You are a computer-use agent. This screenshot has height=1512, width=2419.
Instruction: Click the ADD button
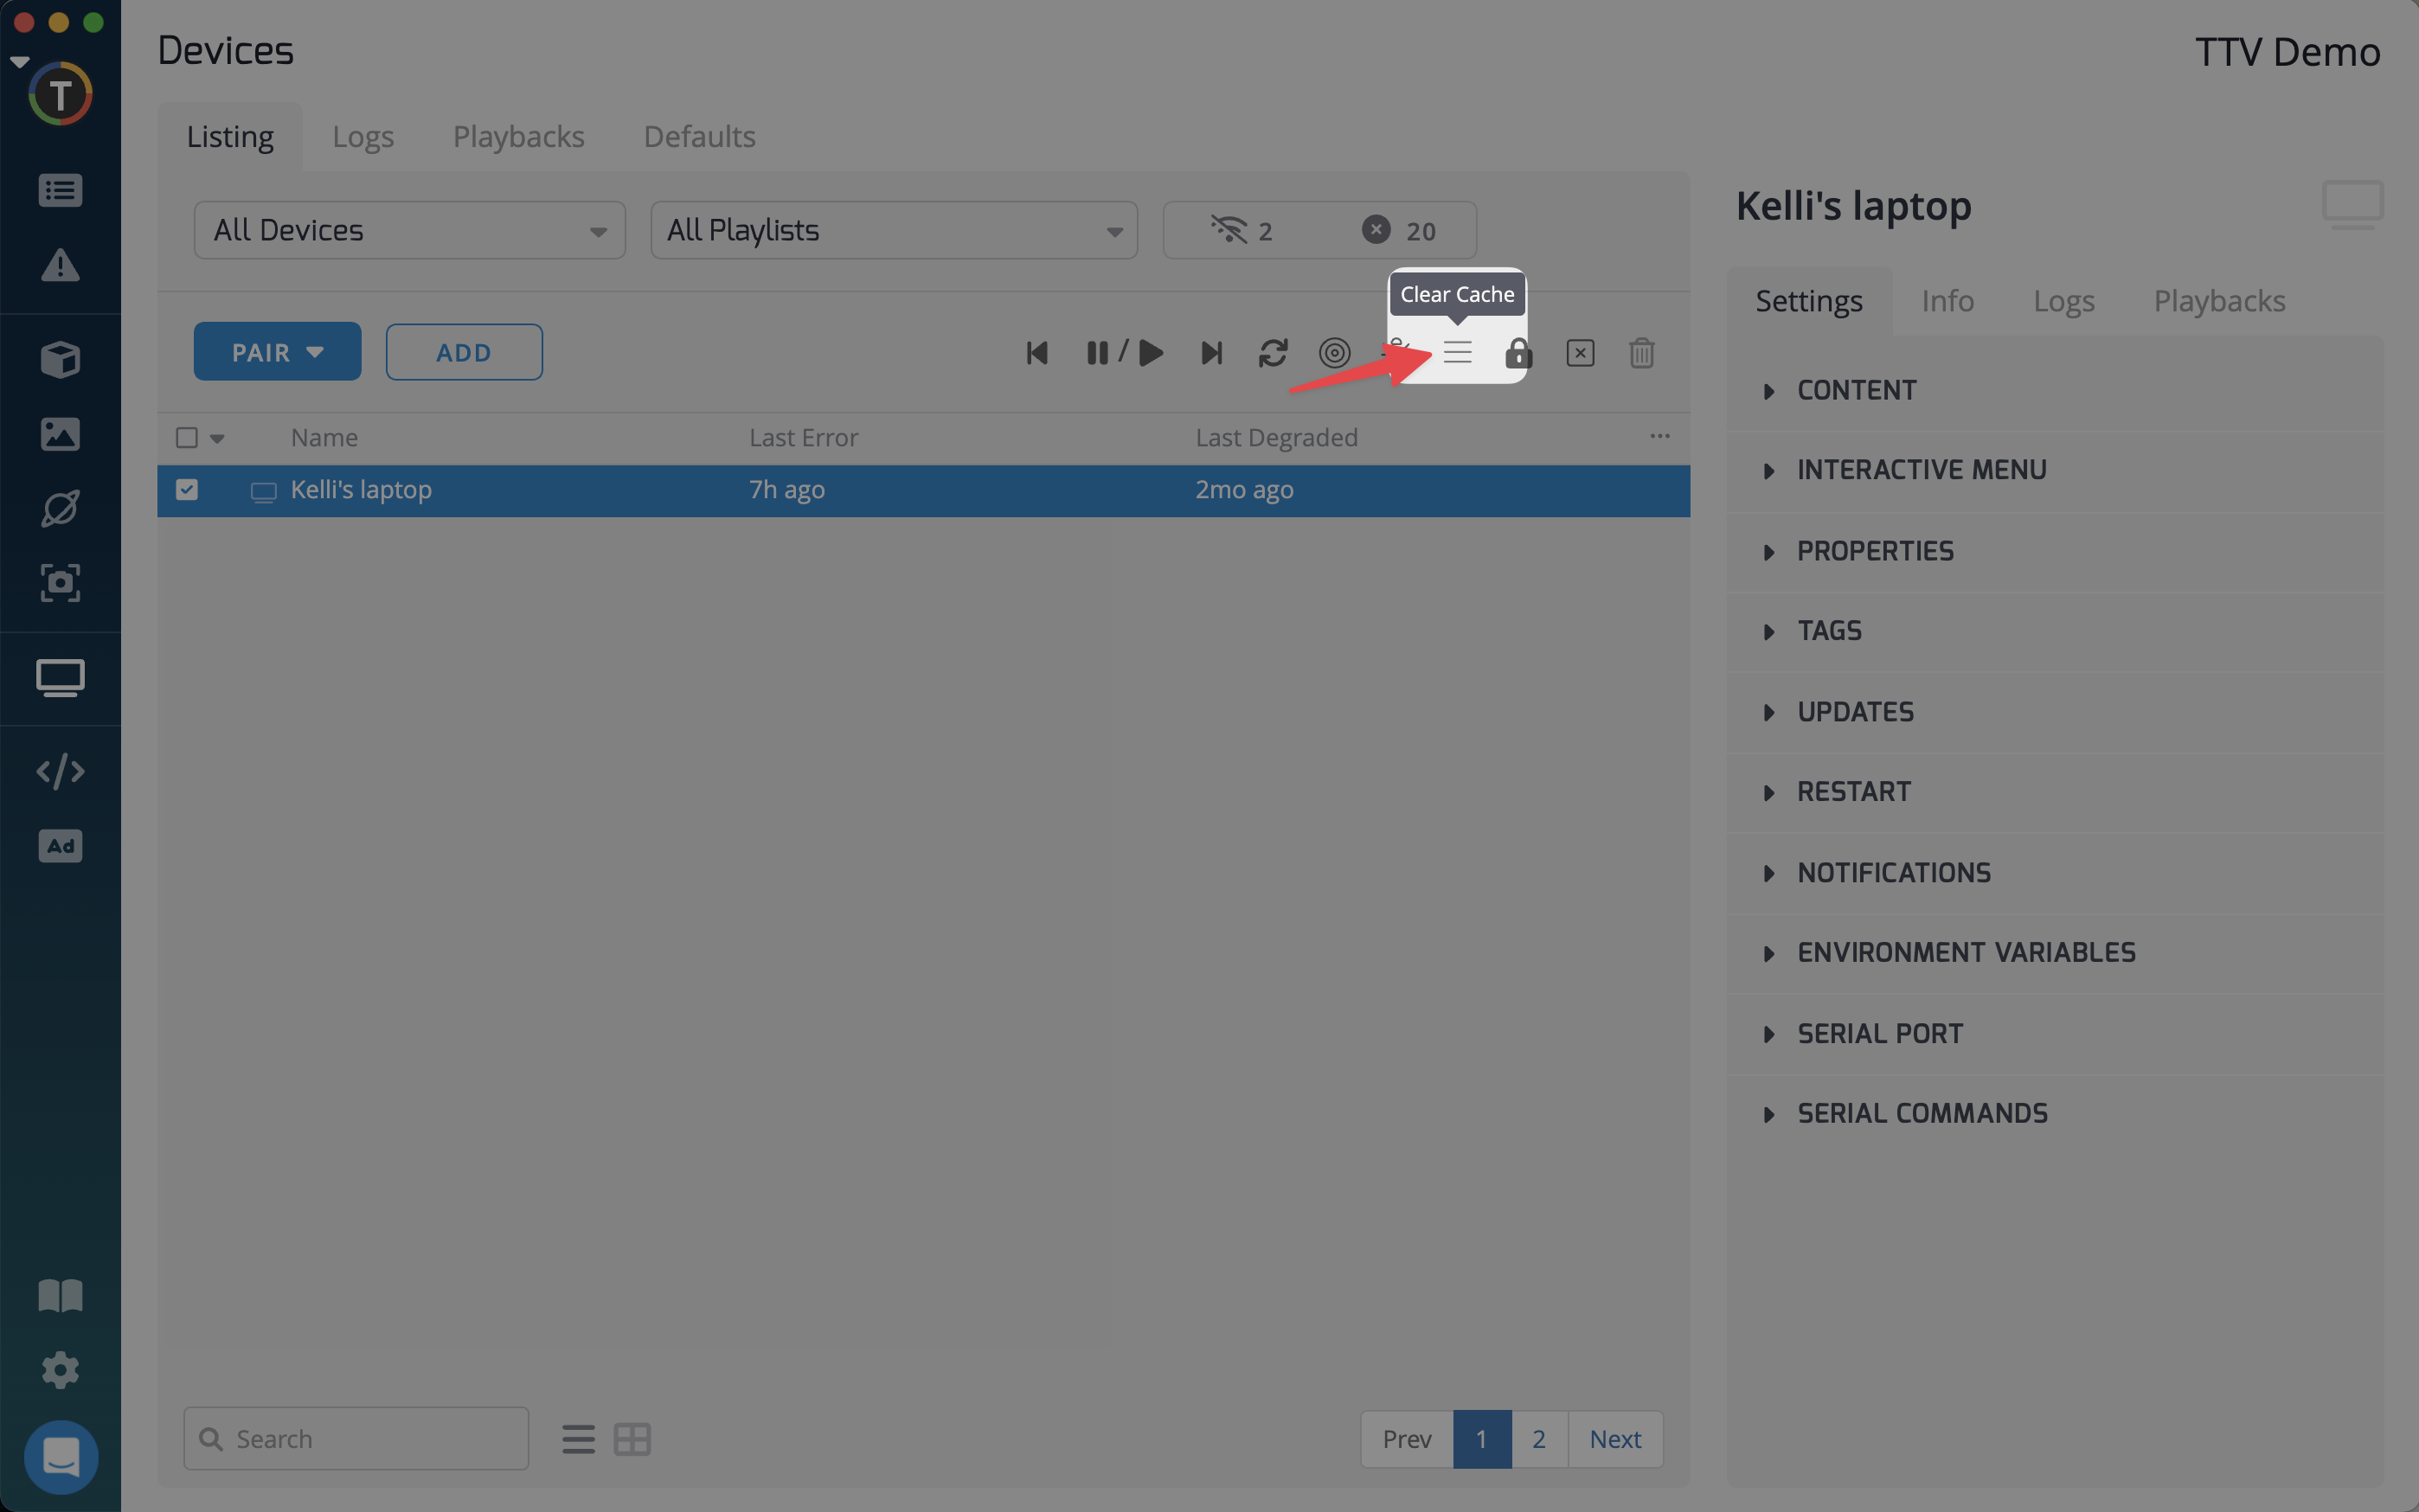(x=464, y=353)
